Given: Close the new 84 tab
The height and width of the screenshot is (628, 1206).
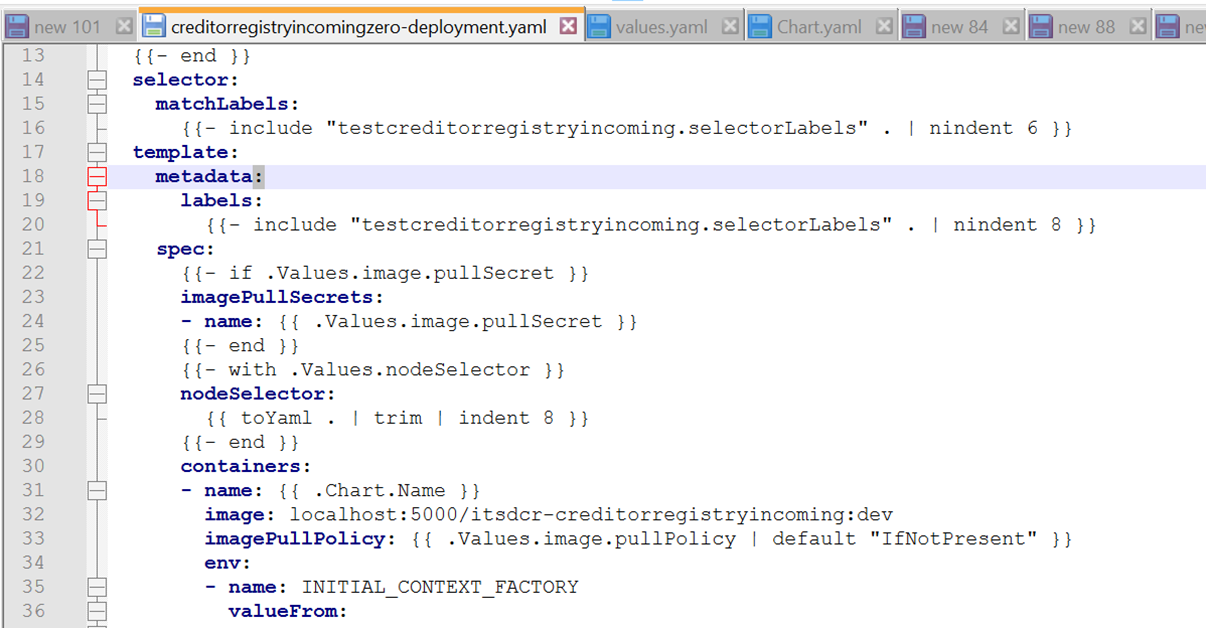Looking at the screenshot, I should point(1011,26).
